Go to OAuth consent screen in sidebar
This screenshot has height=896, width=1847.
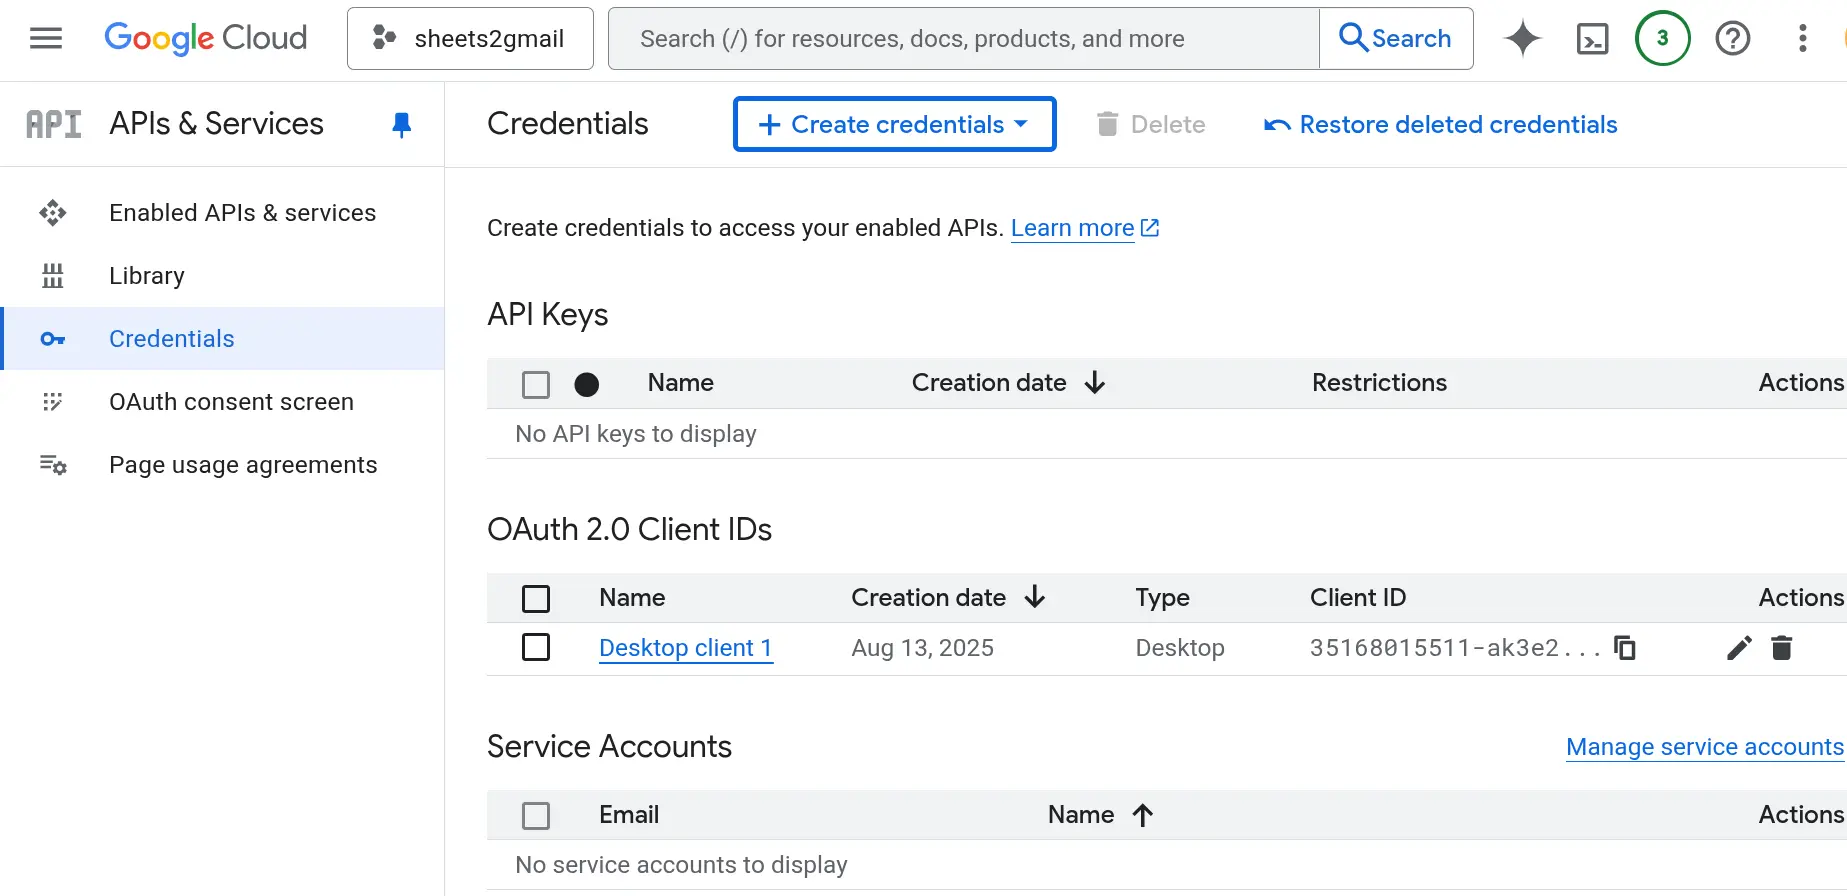click(x=231, y=402)
